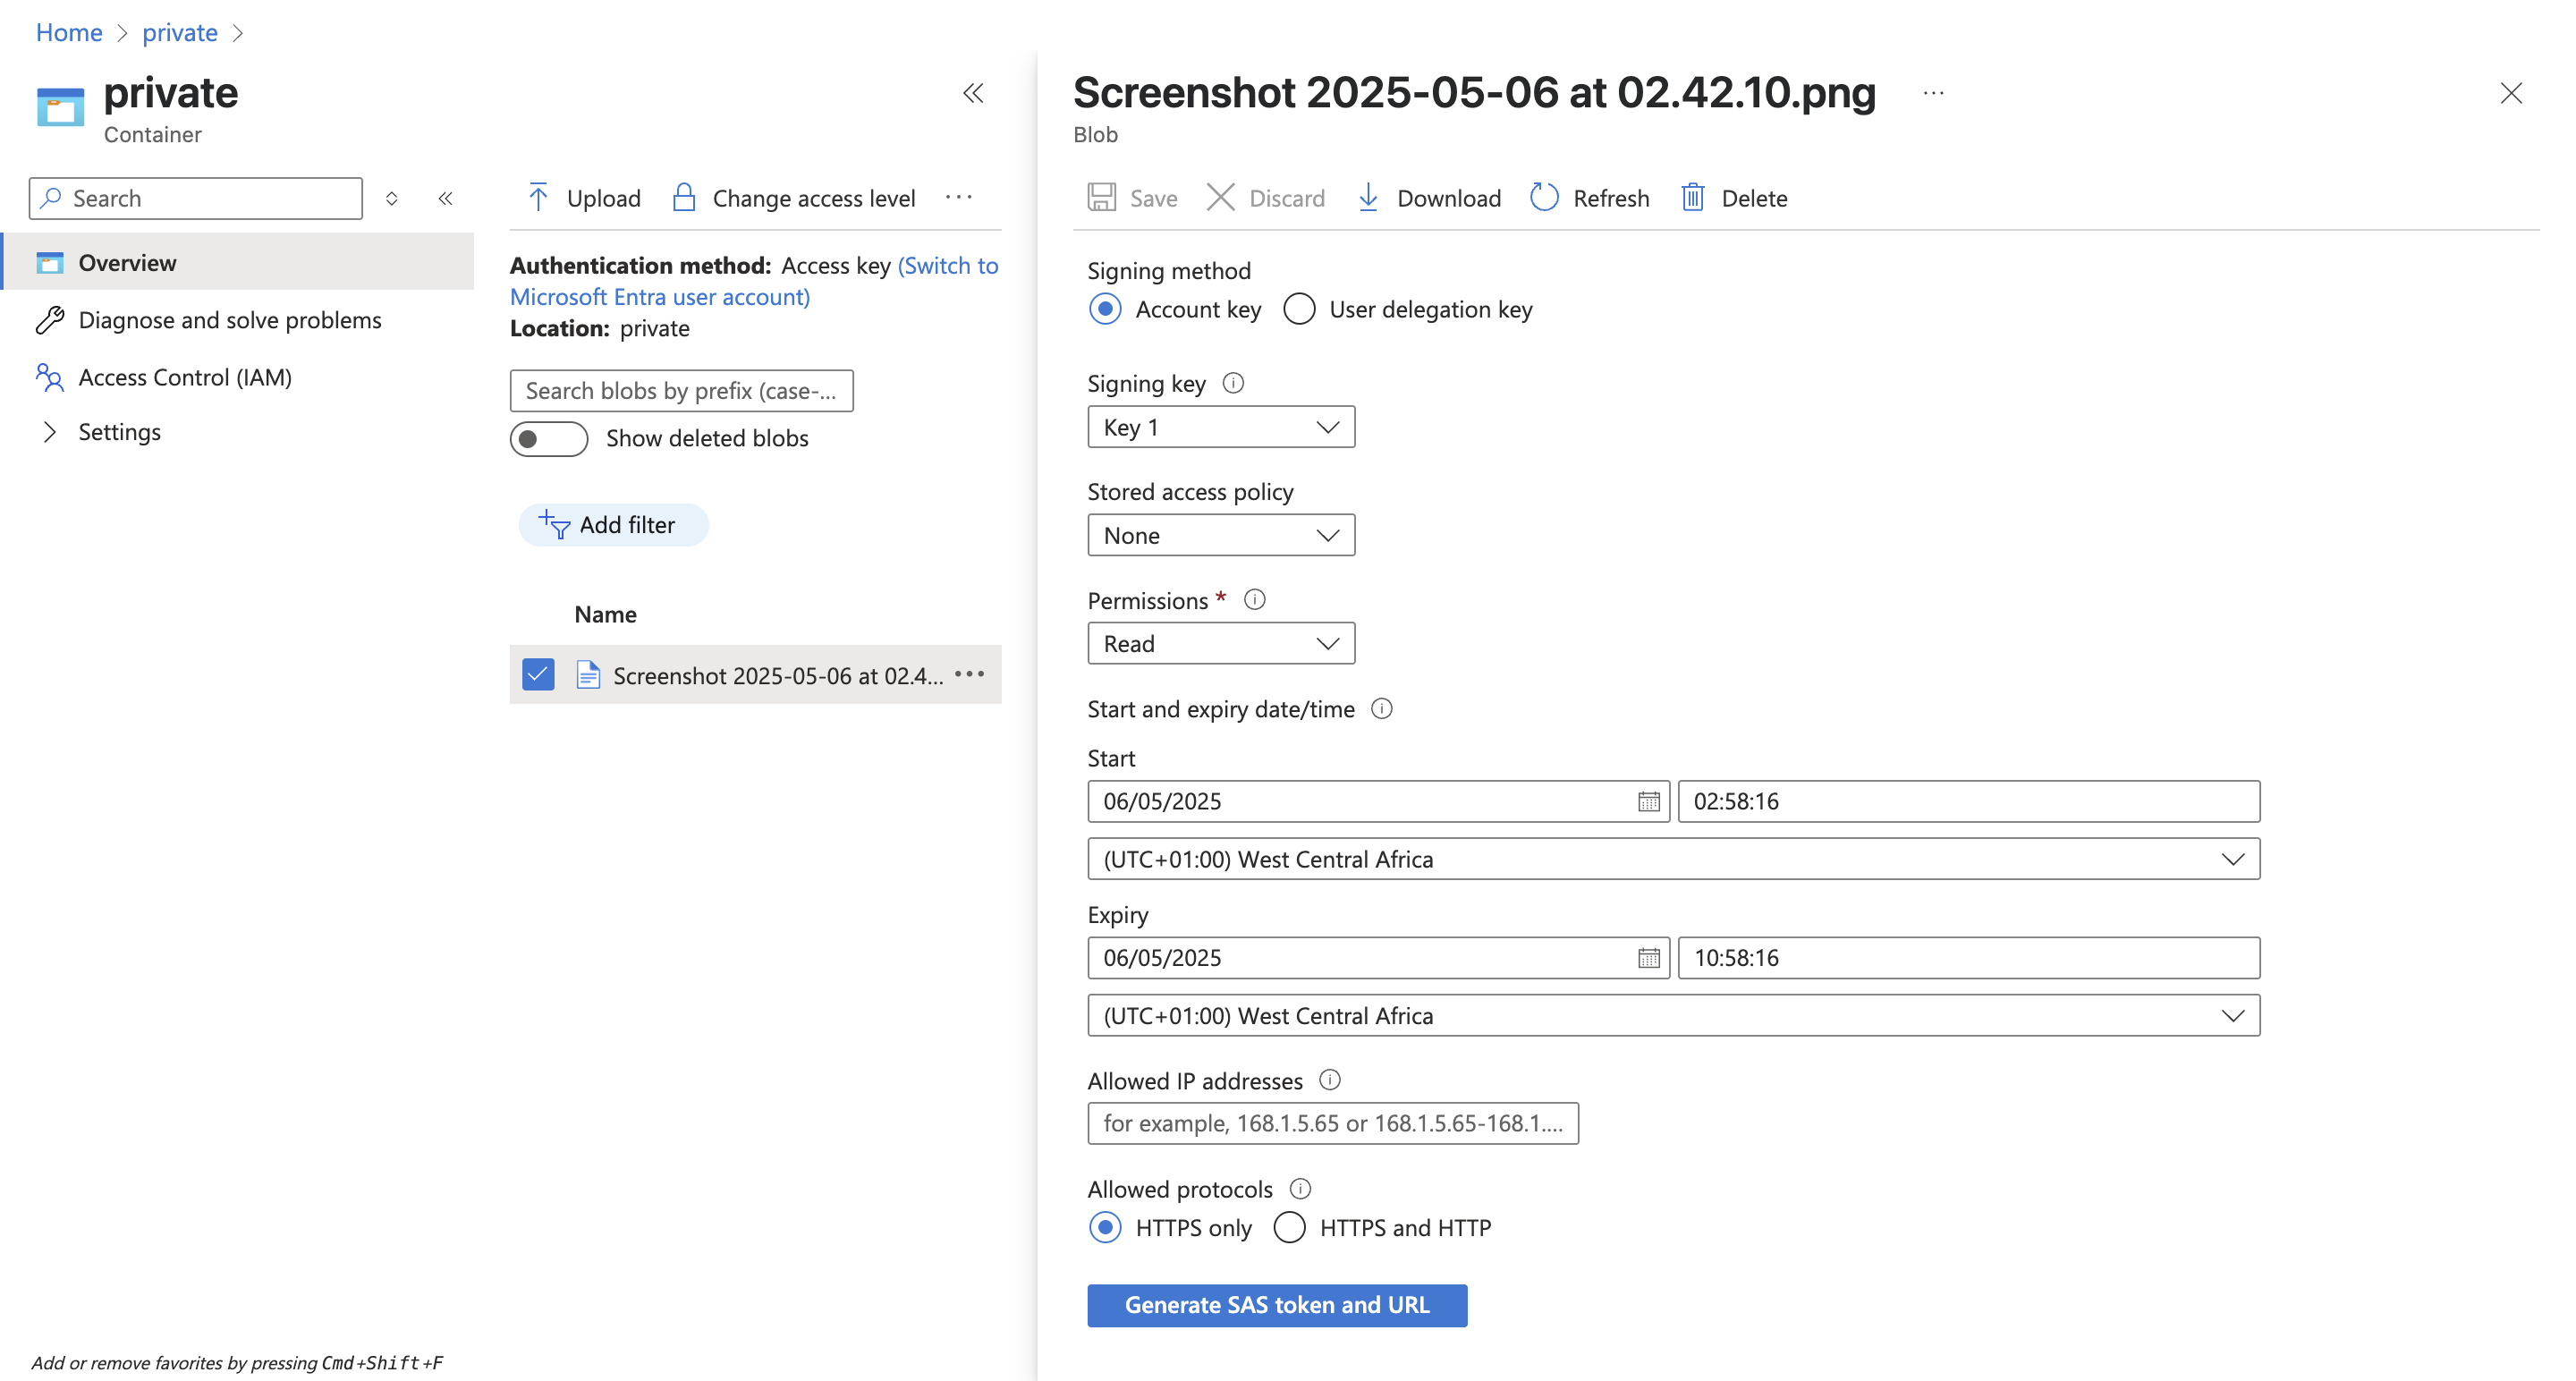Open container toolbar more options ellipsis
Screen dimensions: 2576x1381
pos(959,197)
